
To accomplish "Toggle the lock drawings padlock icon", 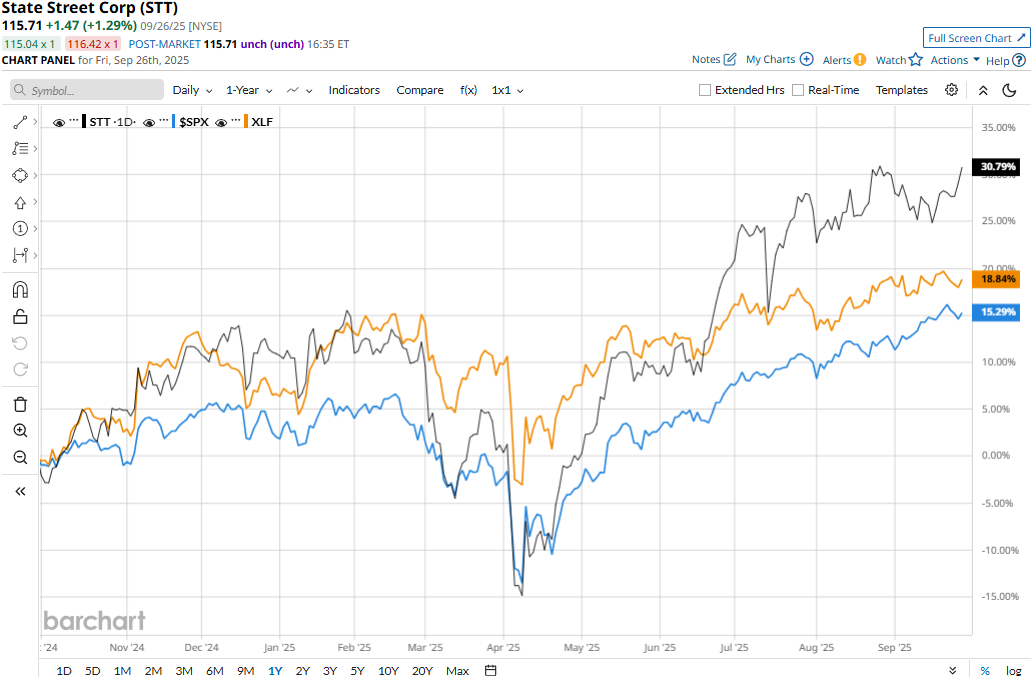I will click(20, 317).
